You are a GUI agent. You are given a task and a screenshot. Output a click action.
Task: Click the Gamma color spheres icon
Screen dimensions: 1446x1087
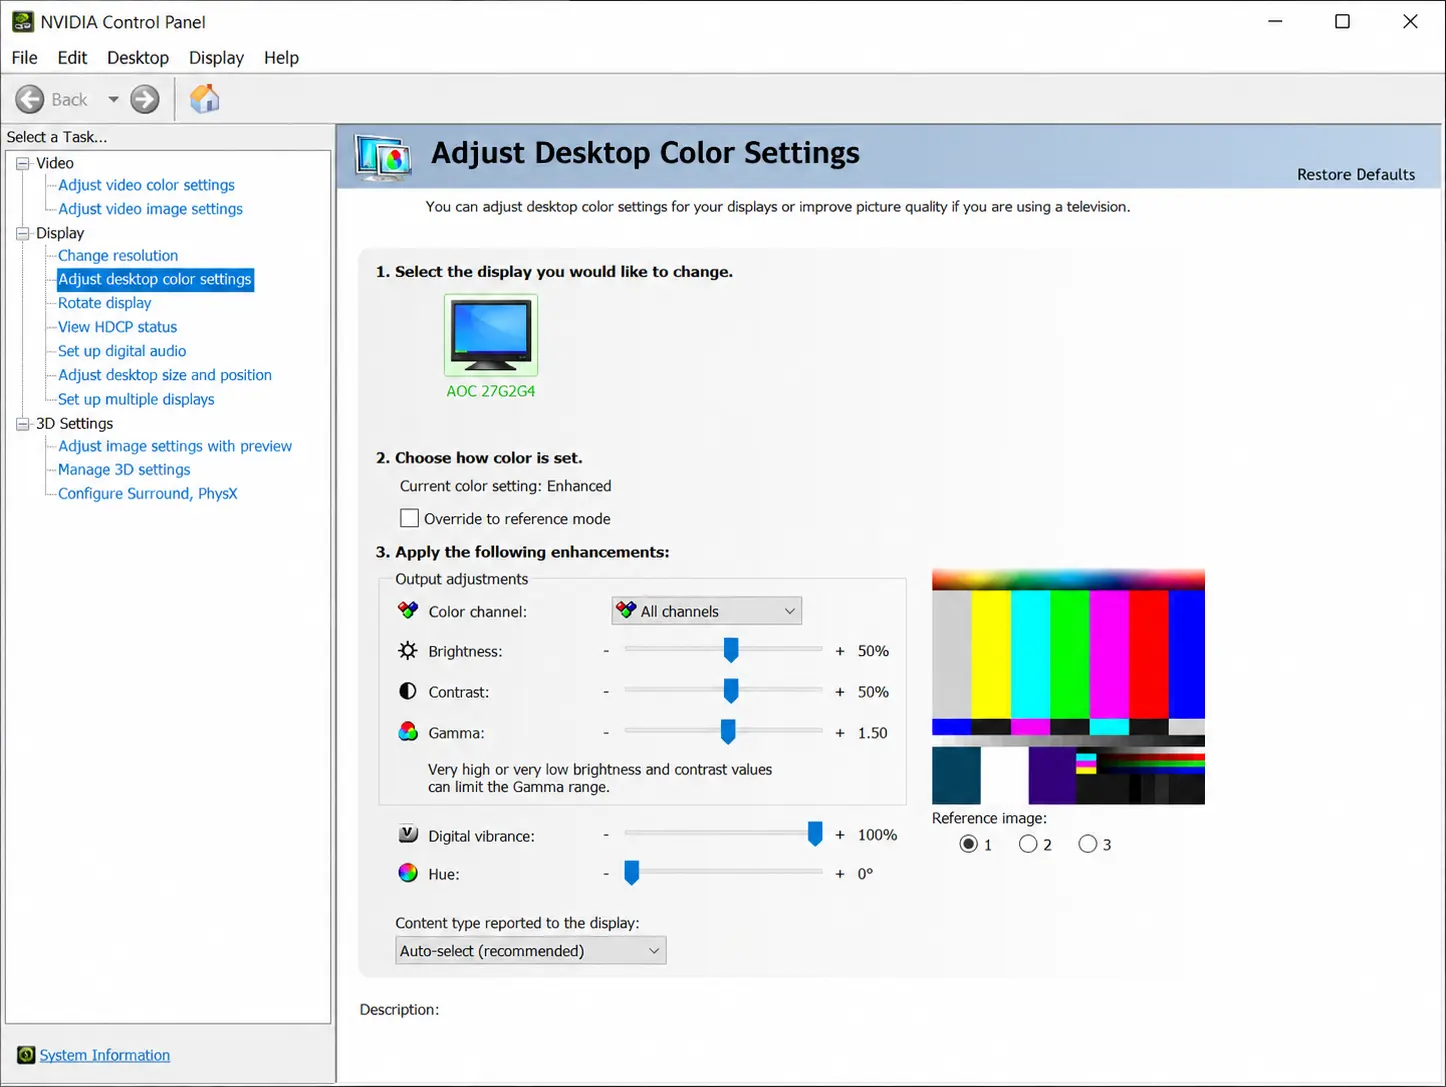(408, 732)
